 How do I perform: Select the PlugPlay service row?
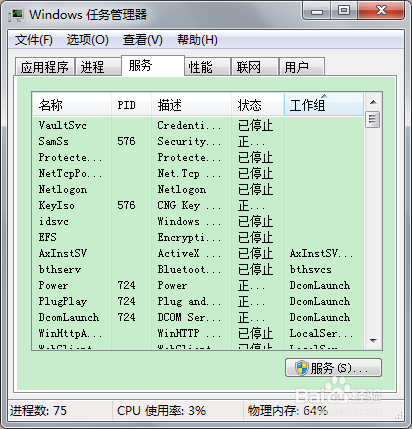click(198, 301)
